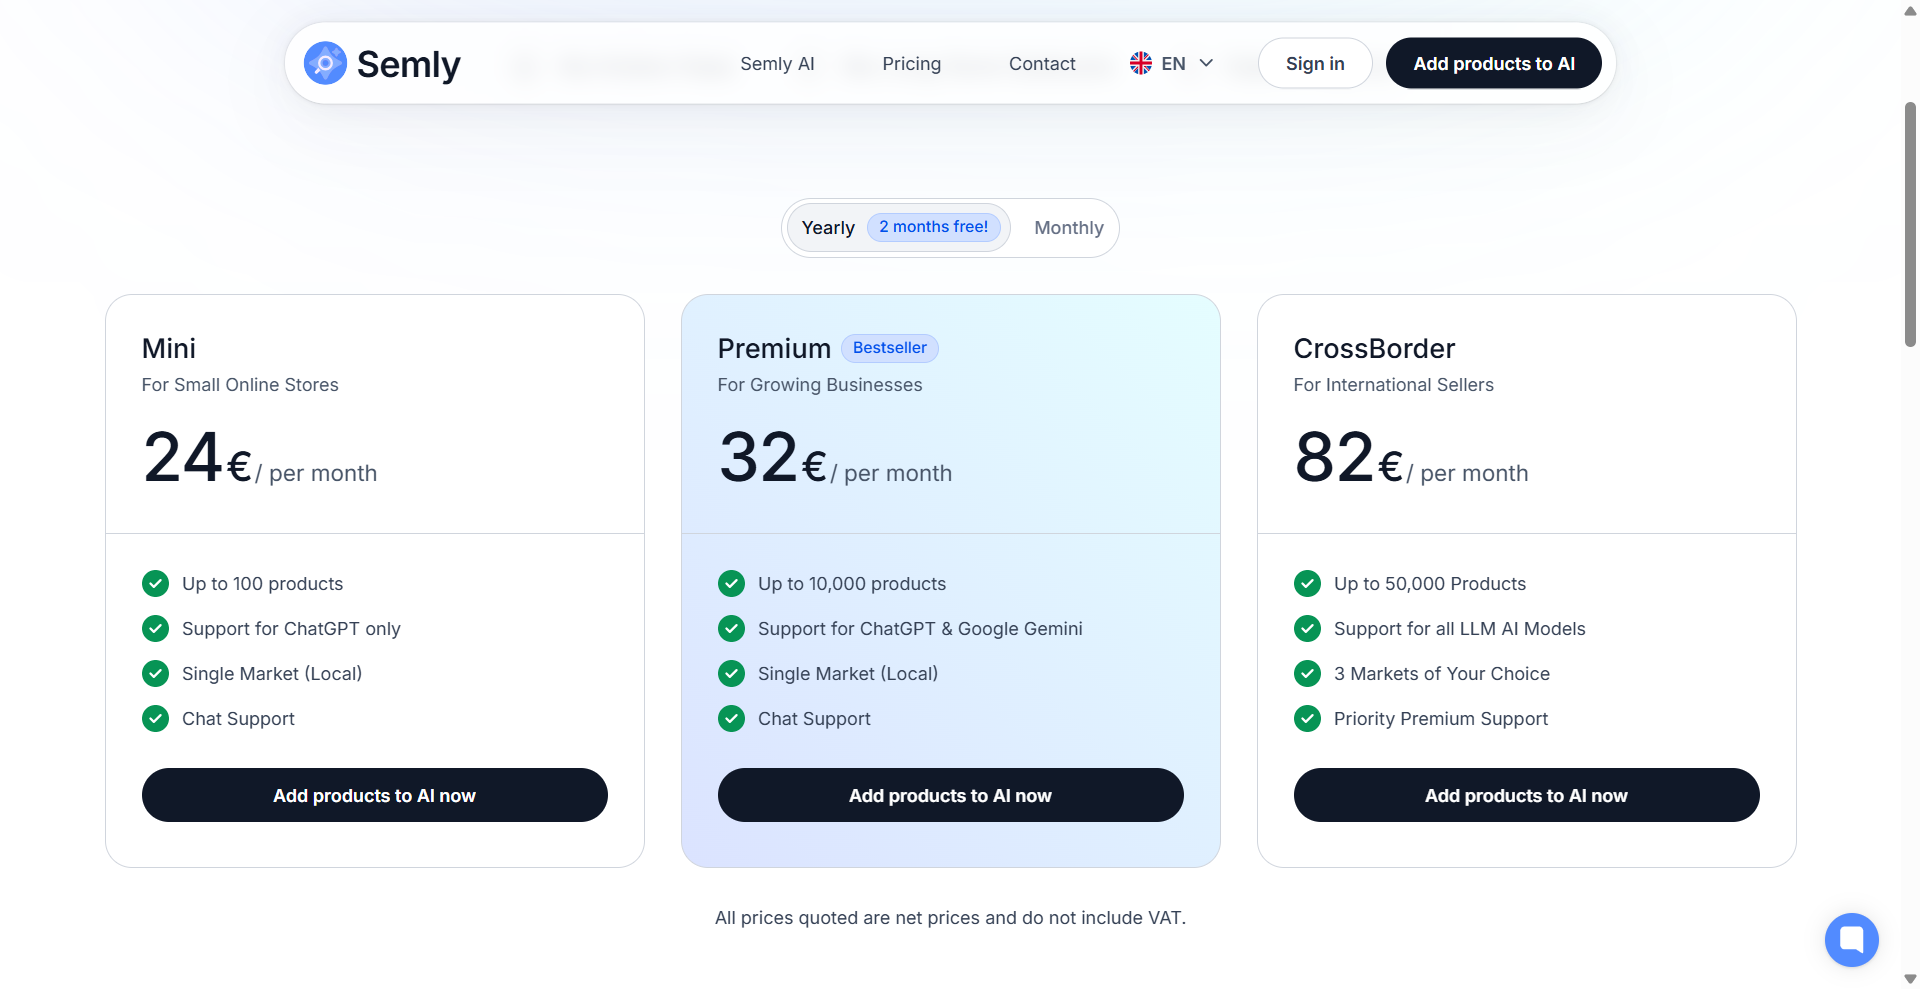The image size is (1920, 989).
Task: Click For Growing Businesses subtitle
Action: [x=820, y=385]
